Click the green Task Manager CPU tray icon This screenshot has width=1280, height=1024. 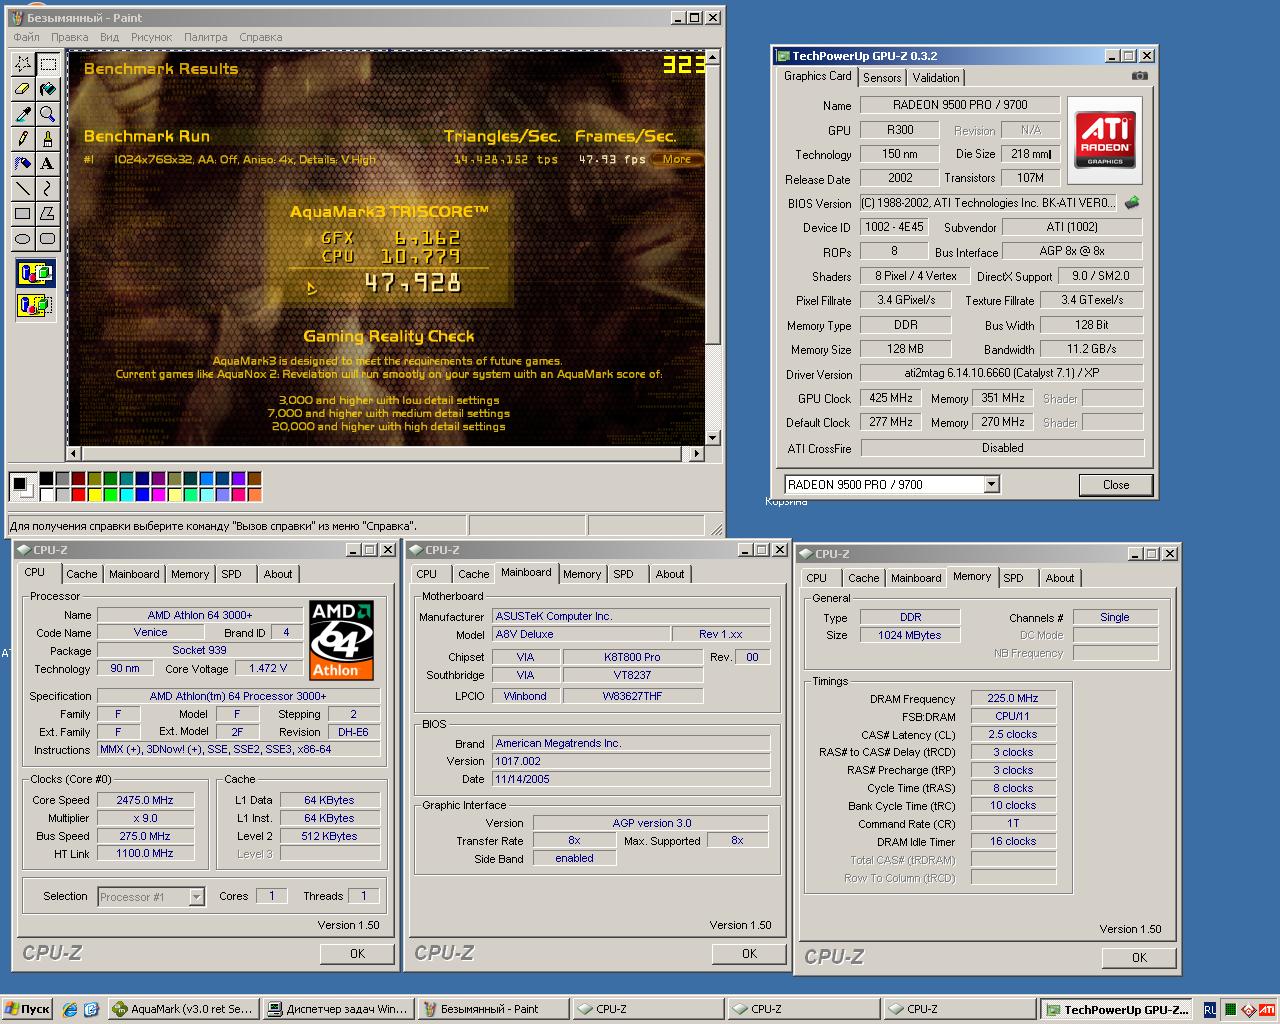coord(1229,1009)
